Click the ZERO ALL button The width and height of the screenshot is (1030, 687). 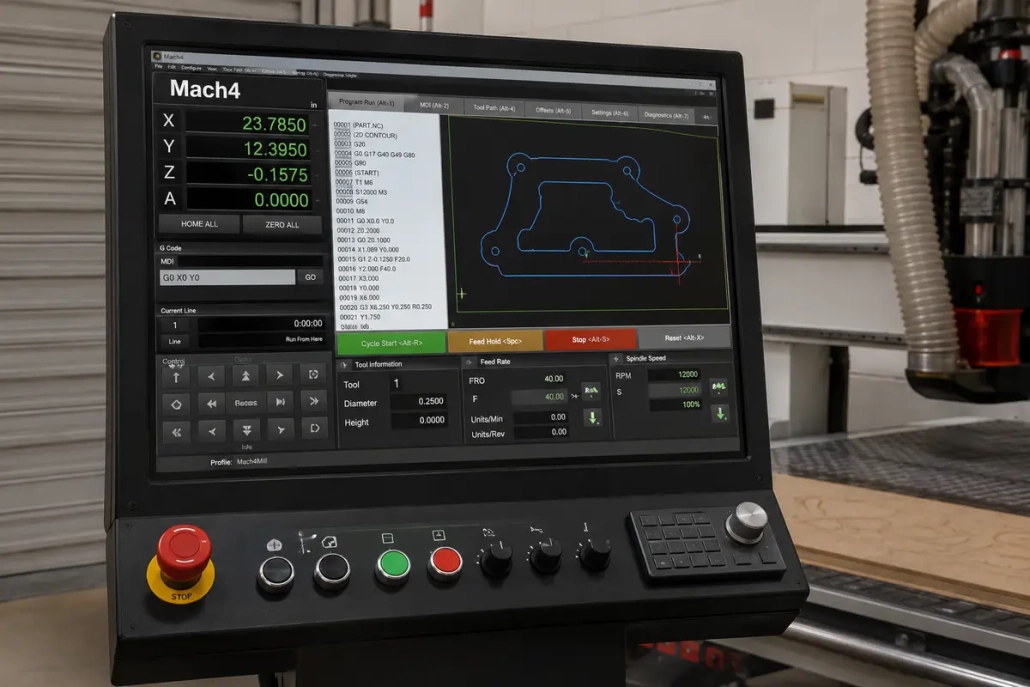click(x=282, y=225)
